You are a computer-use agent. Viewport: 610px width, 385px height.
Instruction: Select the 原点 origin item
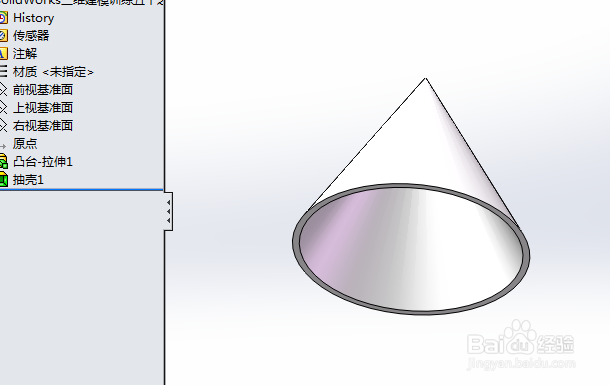[25, 144]
